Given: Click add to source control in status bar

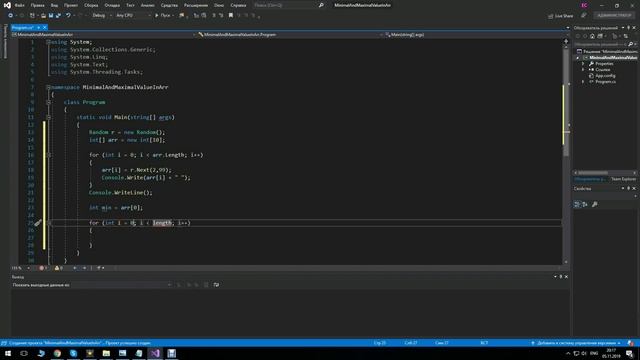Looking at the screenshot, I should 576,343.
